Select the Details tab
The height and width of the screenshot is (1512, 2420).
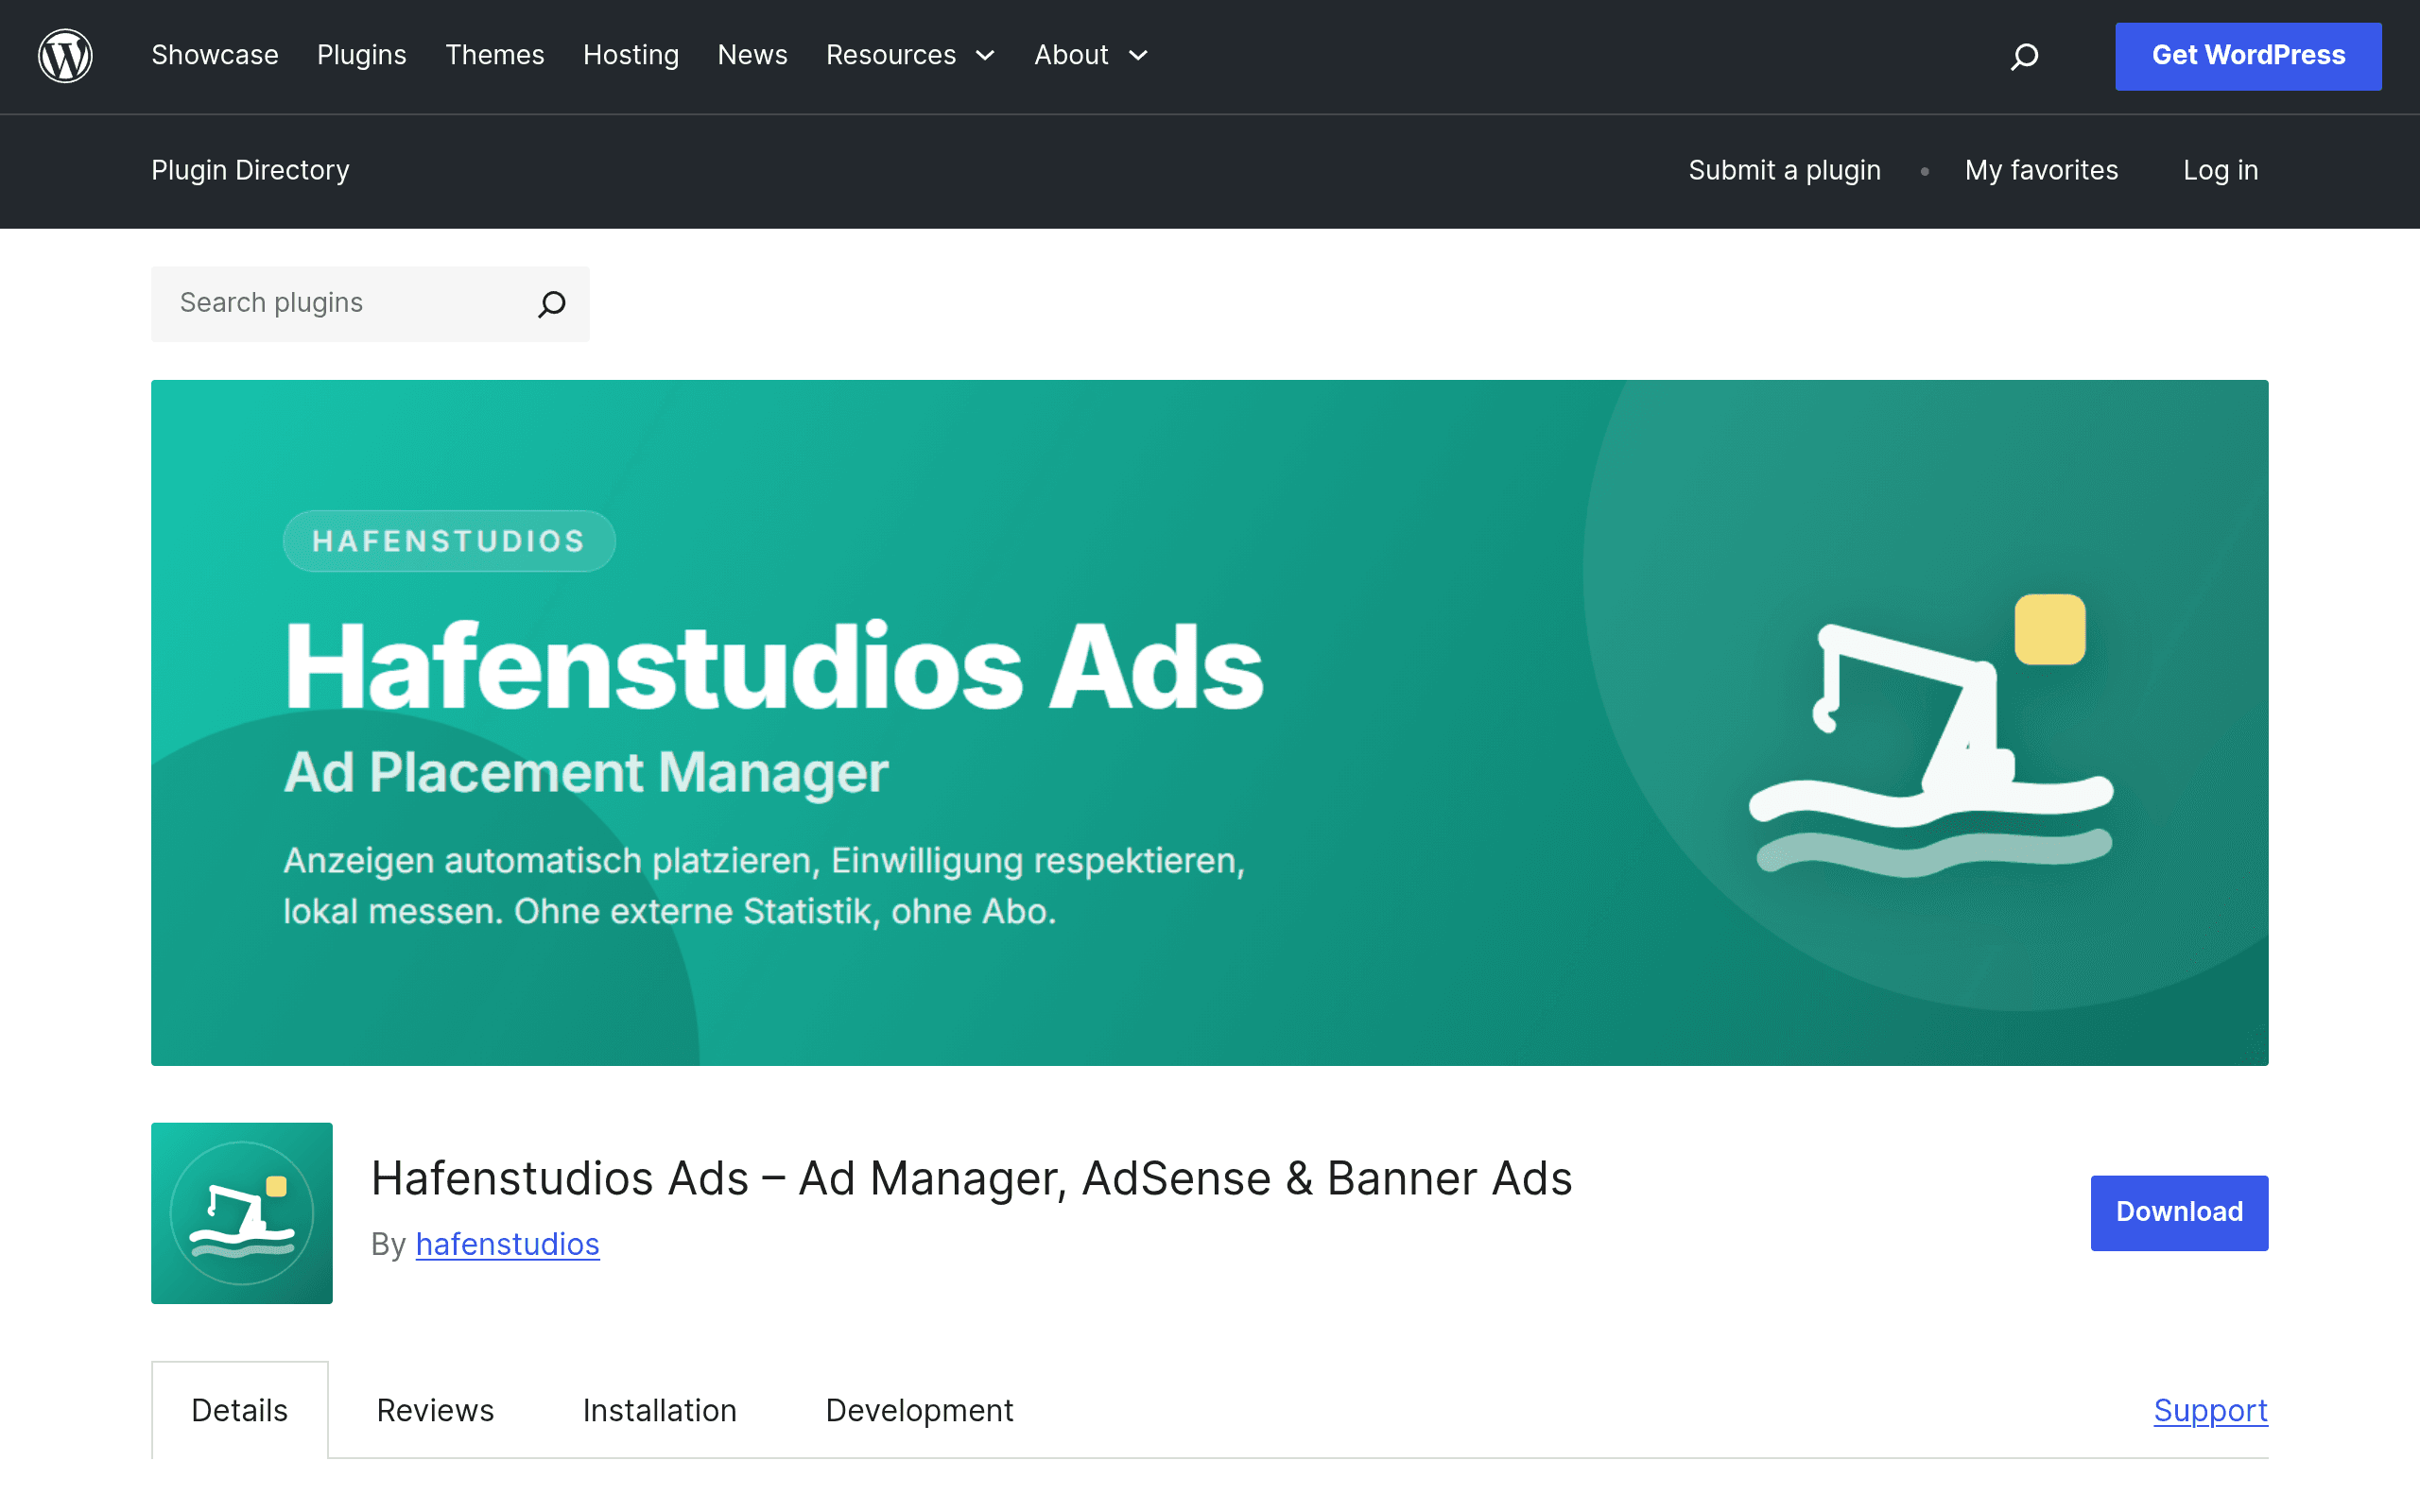click(x=239, y=1410)
